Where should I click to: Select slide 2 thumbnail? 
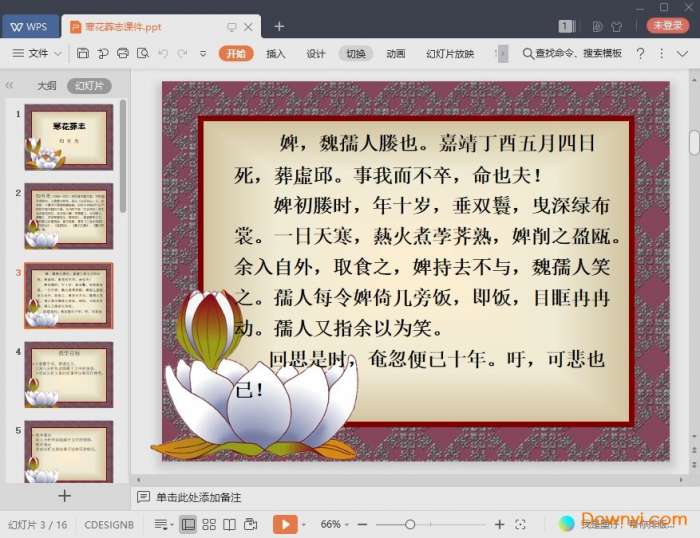[x=69, y=216]
